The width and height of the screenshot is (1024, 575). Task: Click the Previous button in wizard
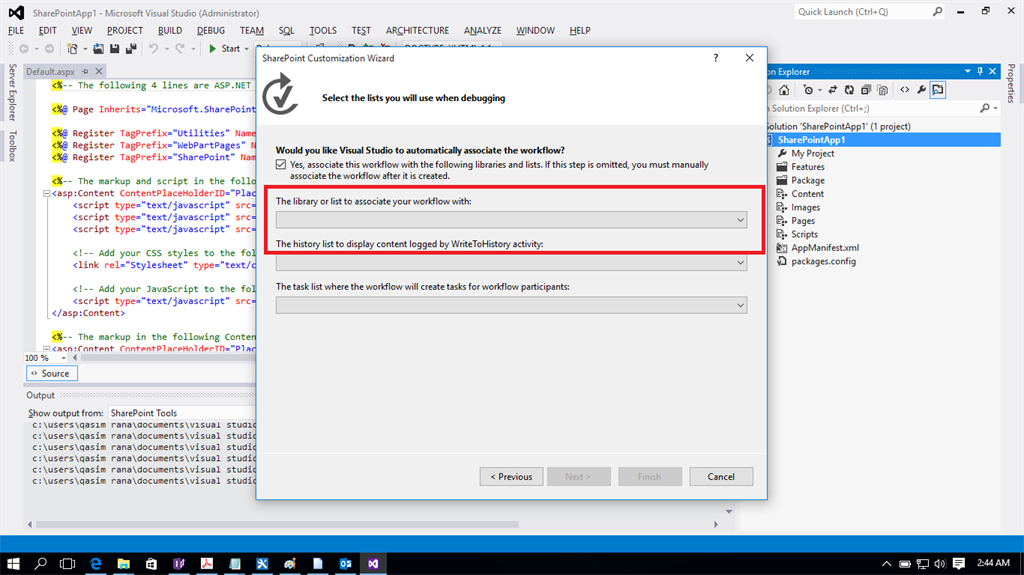click(x=511, y=476)
